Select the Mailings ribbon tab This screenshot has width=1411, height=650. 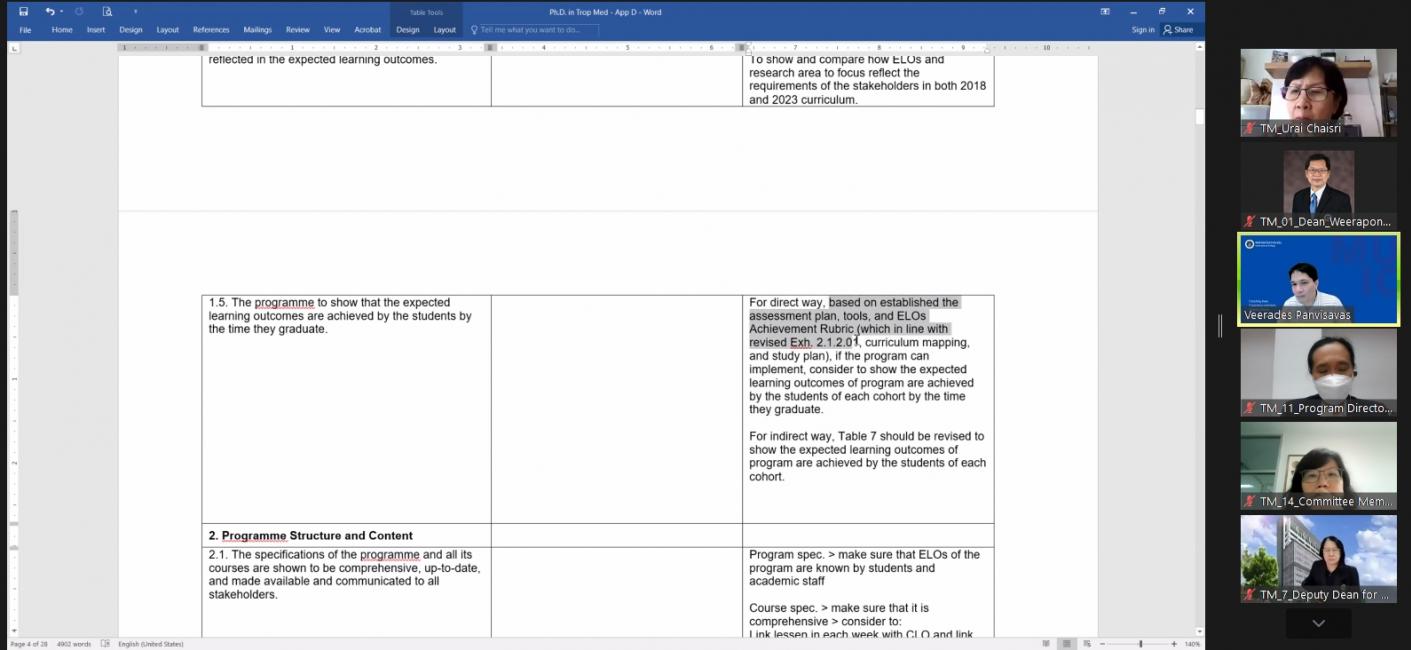(257, 30)
